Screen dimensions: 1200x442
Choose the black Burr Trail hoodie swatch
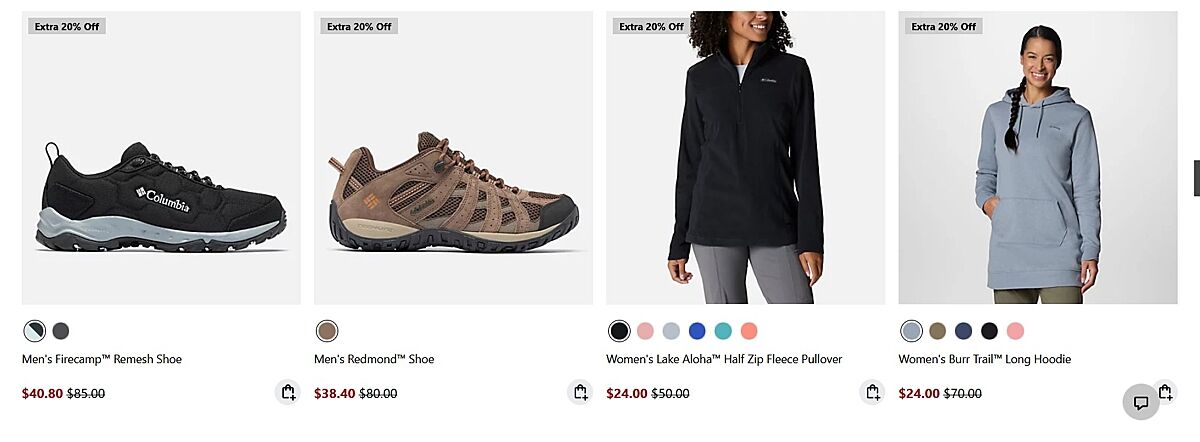coord(989,331)
